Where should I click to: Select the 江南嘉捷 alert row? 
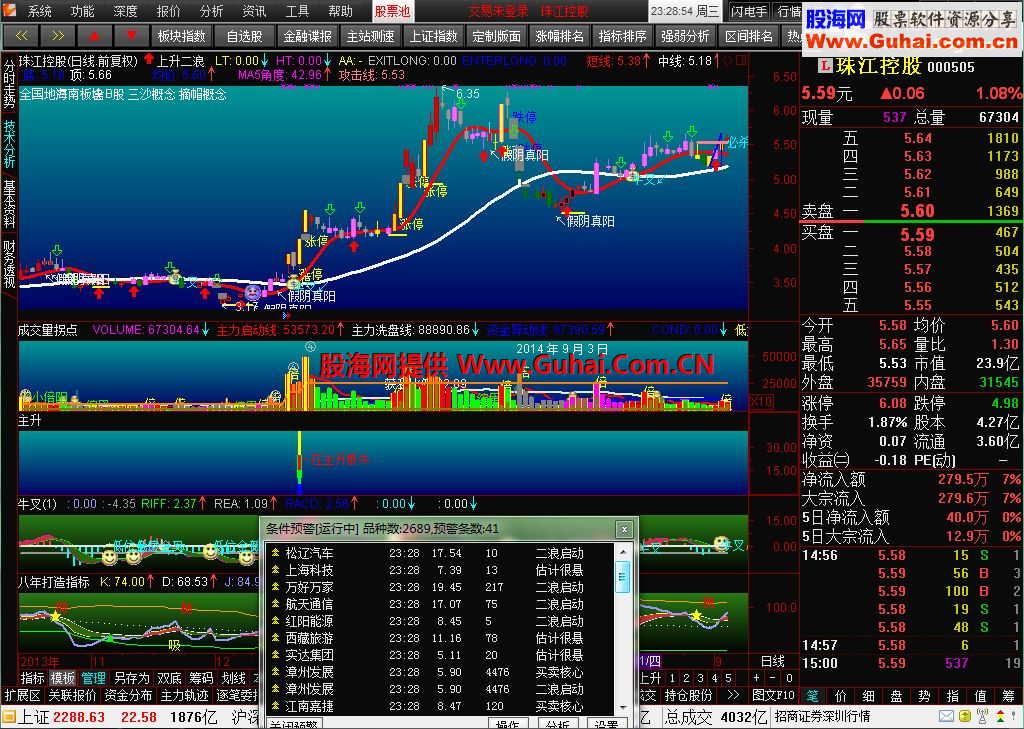(x=440, y=706)
